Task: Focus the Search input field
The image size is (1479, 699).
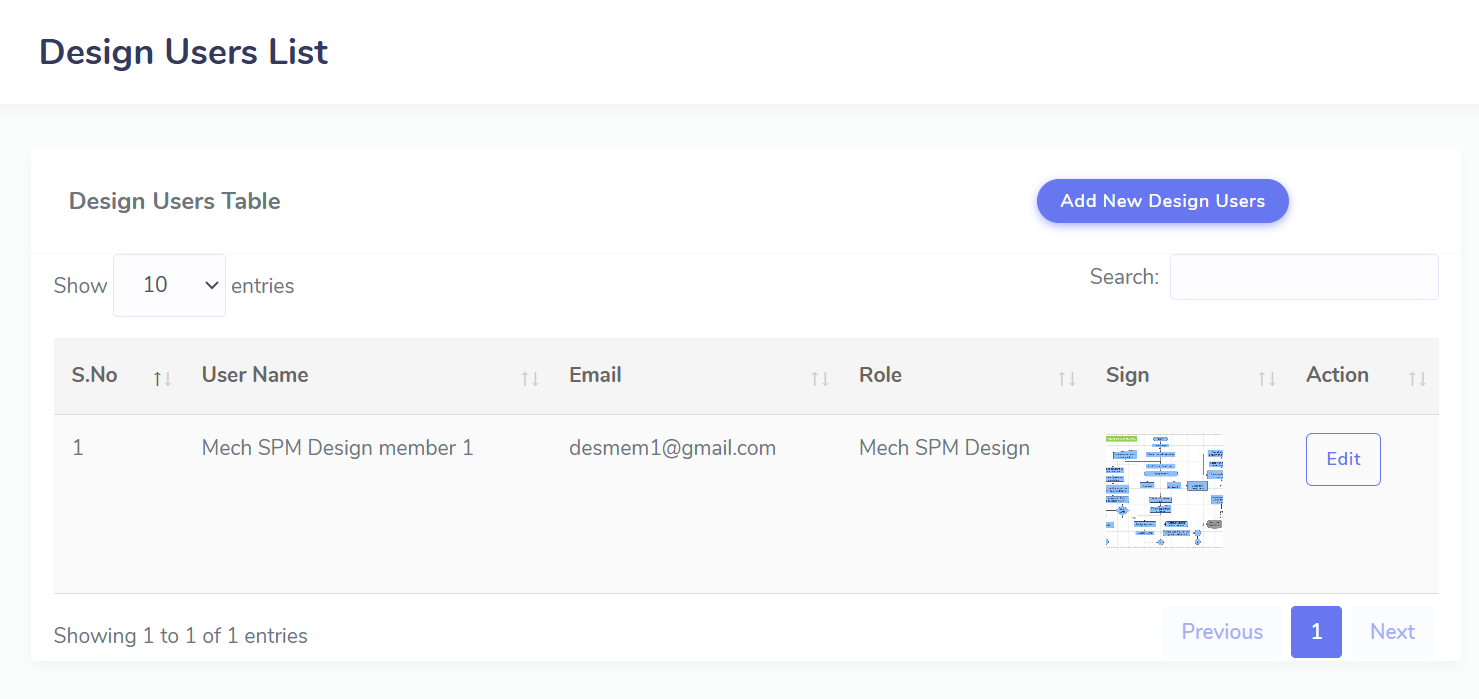Action: coord(1304,277)
